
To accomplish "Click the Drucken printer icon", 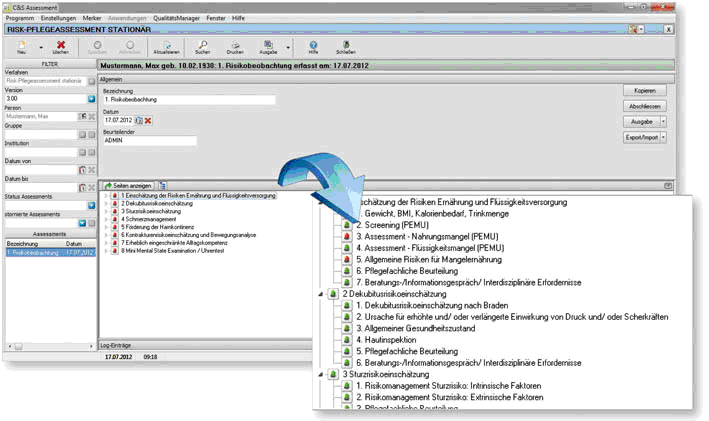I will 236,45.
